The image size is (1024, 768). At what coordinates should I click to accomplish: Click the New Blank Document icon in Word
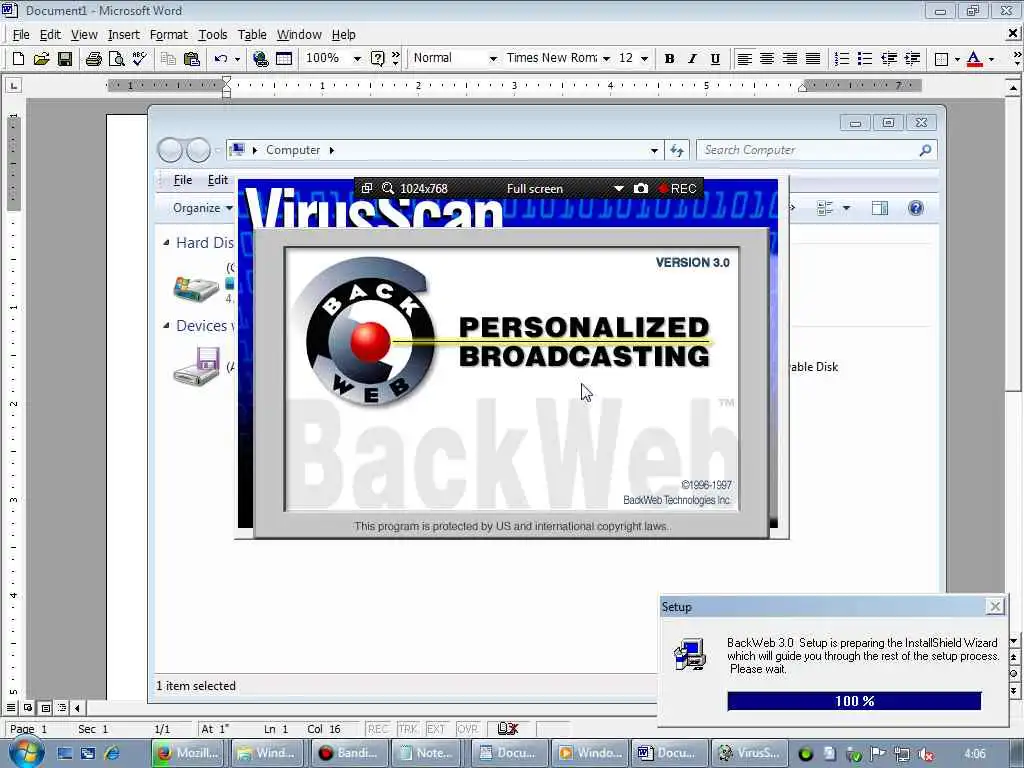18,59
